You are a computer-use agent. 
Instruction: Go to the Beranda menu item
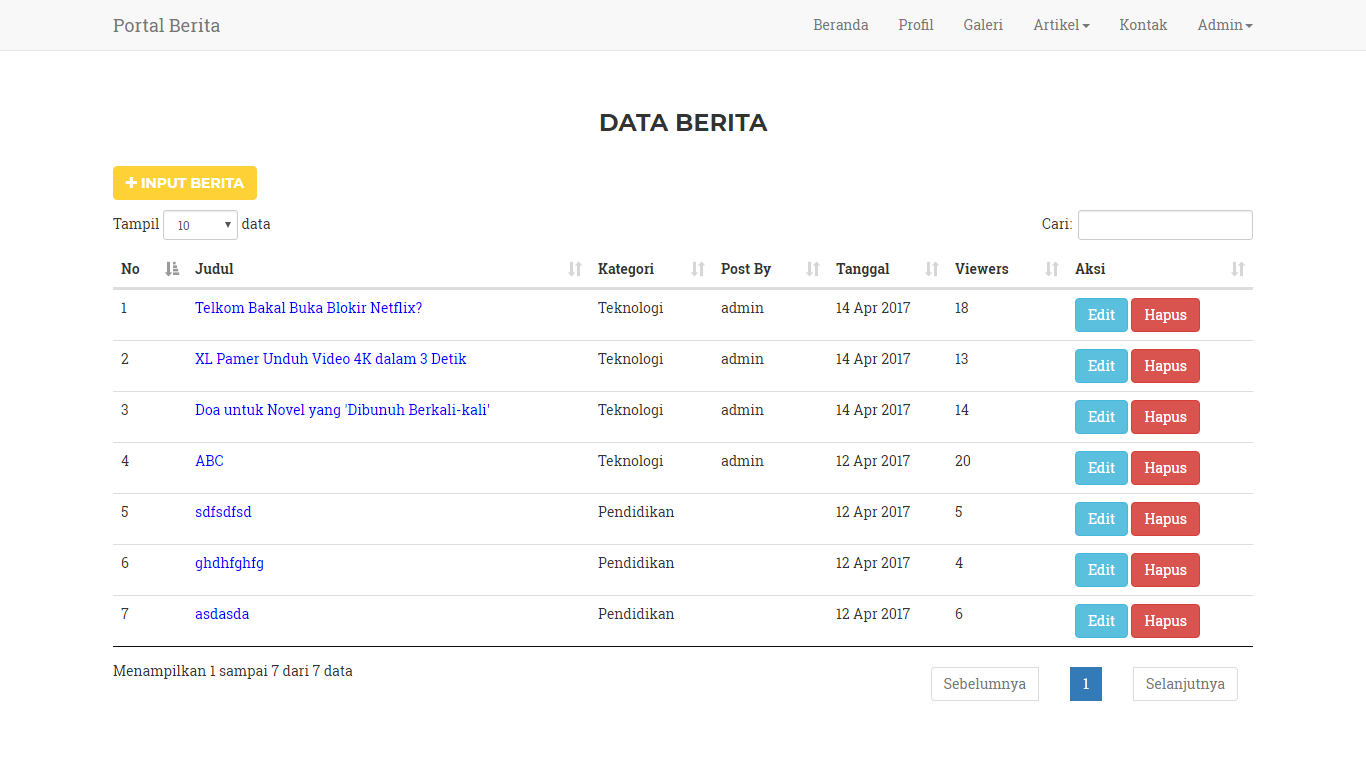(840, 25)
